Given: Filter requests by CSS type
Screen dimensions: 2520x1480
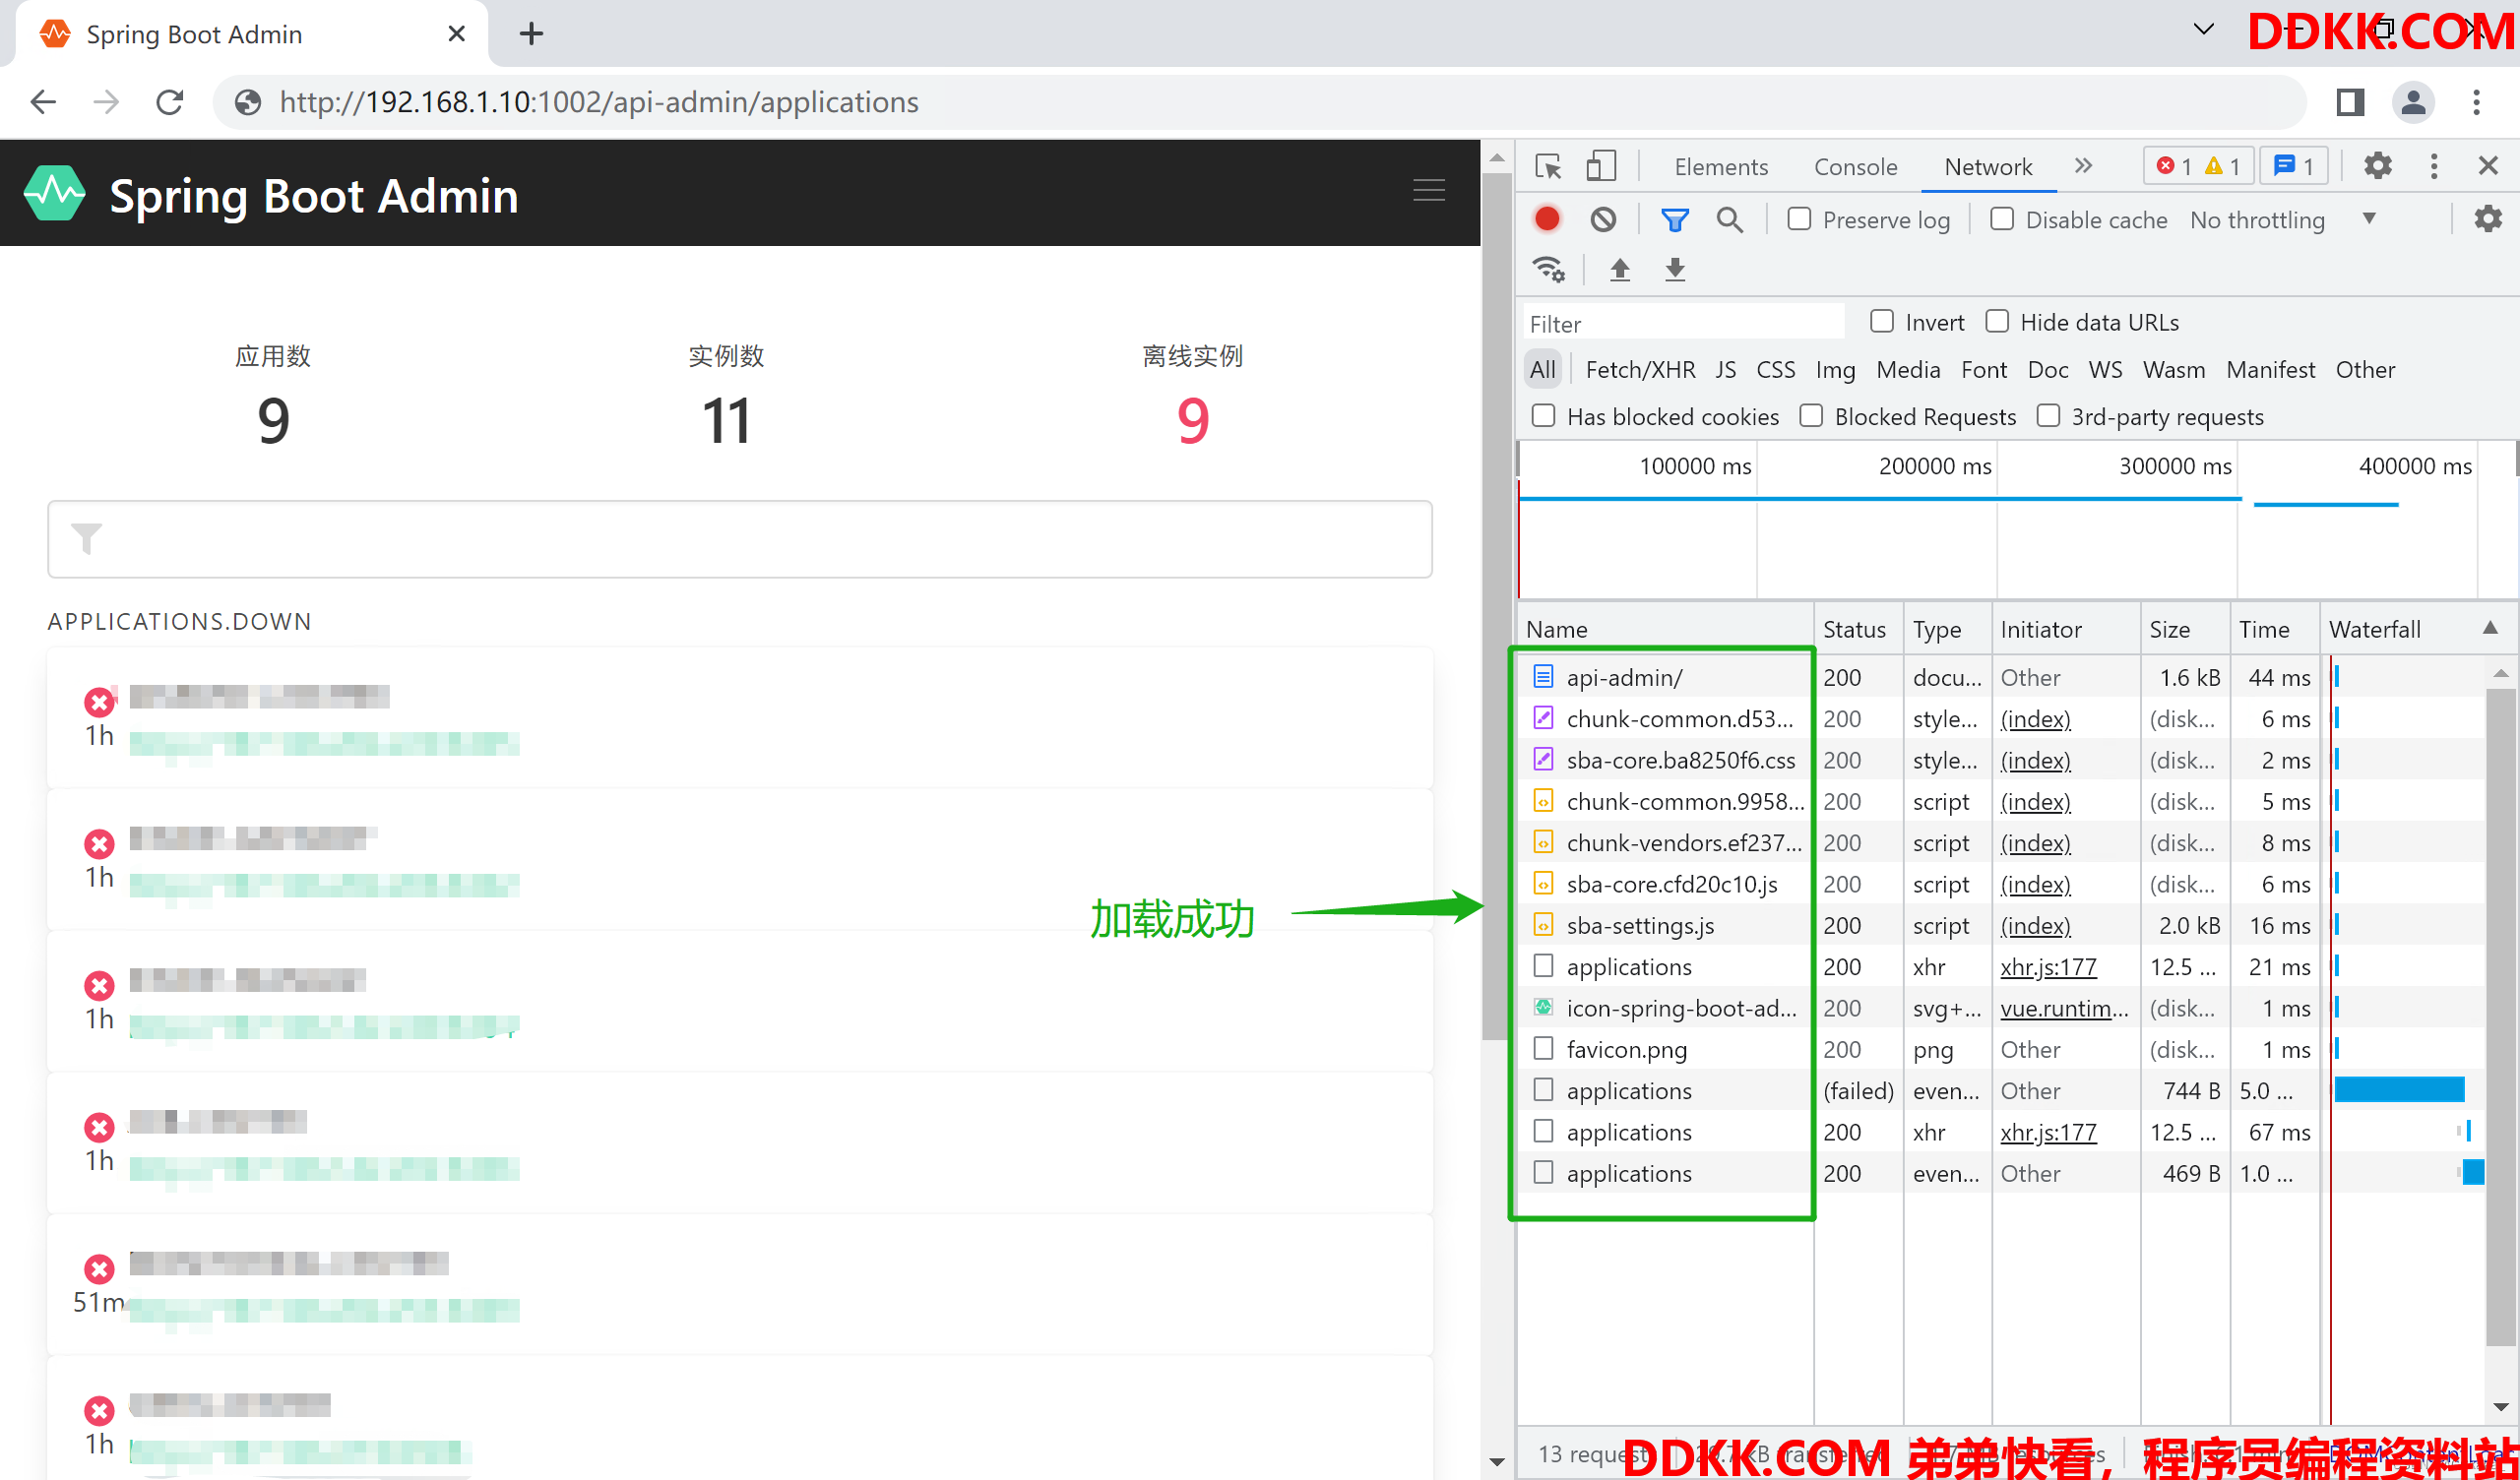Looking at the screenshot, I should [x=1775, y=370].
